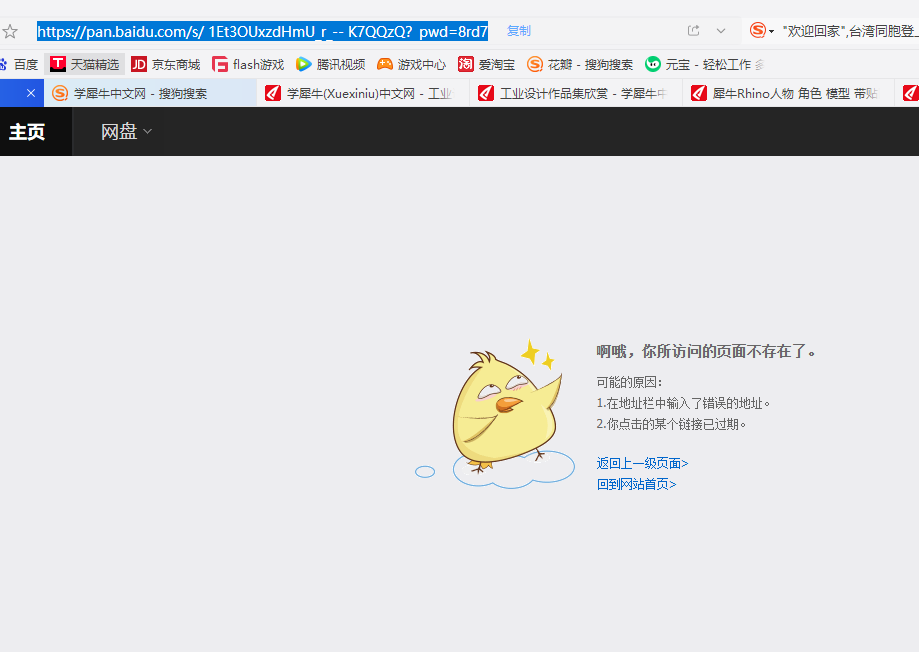Click the red favicon on 工业设计作品集欣赏 tab
Viewport: 919px width, 652px height.
486,93
